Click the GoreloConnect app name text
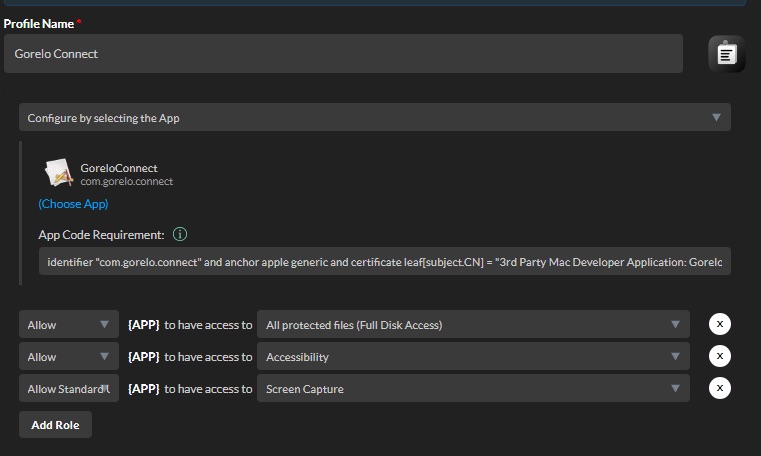The height and width of the screenshot is (456, 761). click(x=119, y=168)
